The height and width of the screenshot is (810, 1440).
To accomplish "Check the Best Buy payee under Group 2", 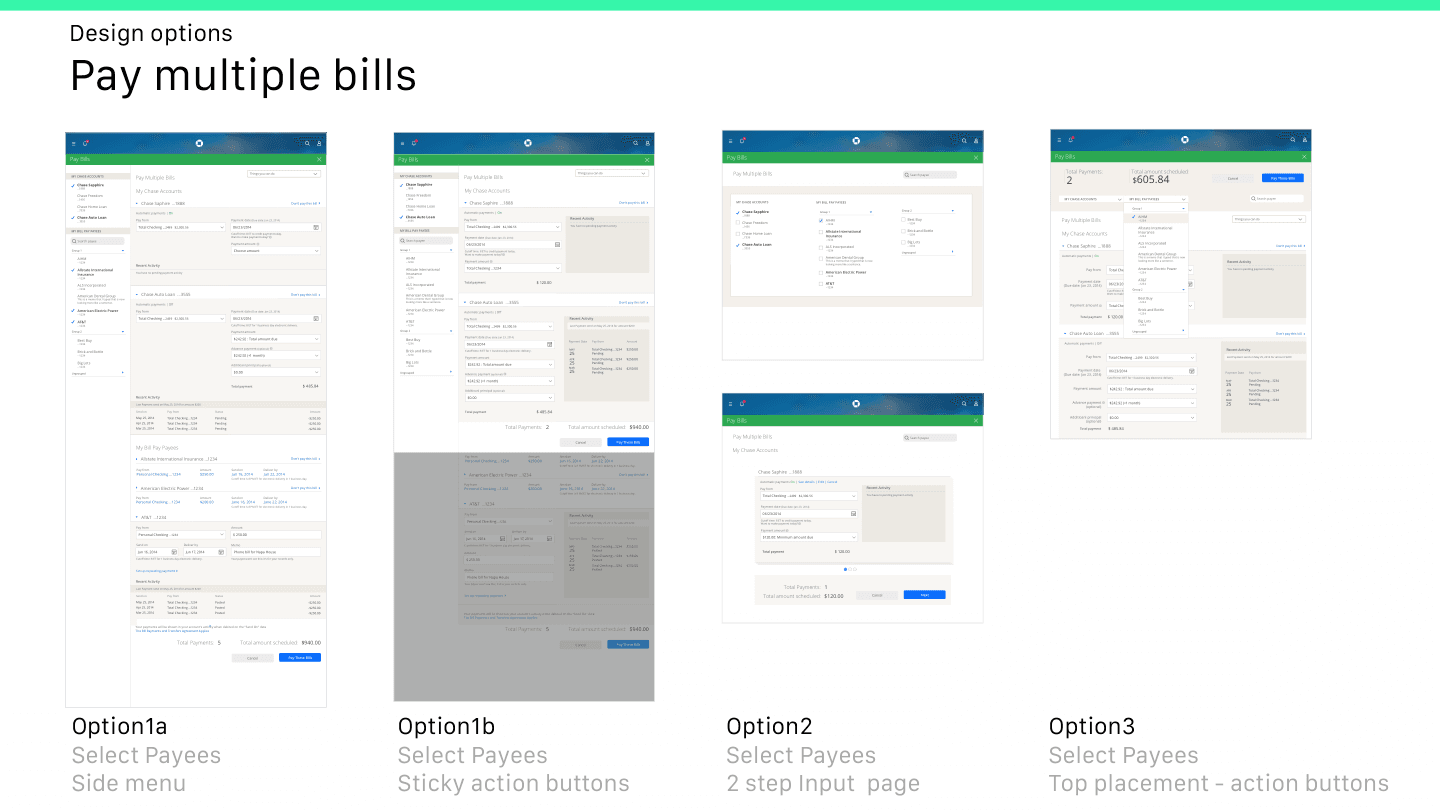I will pyautogui.click(x=903, y=220).
